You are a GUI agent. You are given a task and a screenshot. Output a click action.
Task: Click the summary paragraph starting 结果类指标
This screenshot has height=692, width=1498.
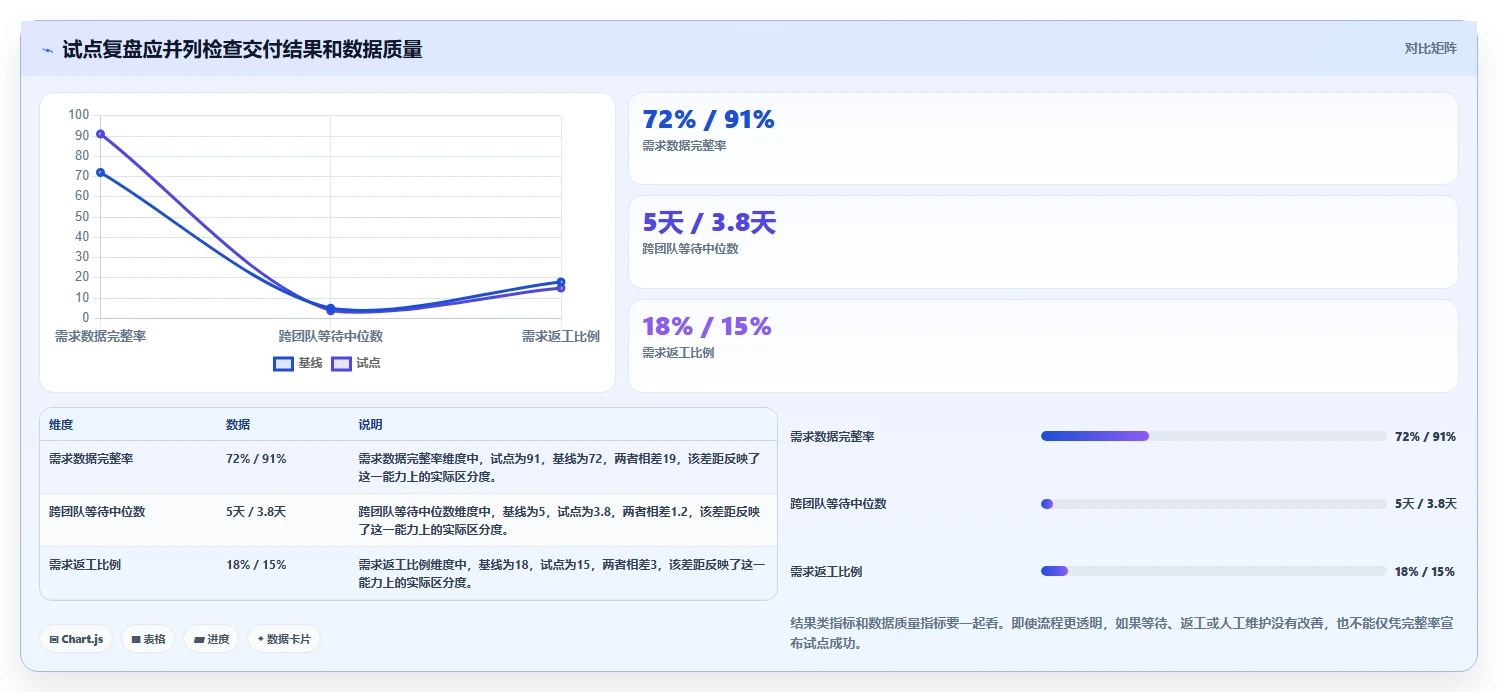point(1121,633)
